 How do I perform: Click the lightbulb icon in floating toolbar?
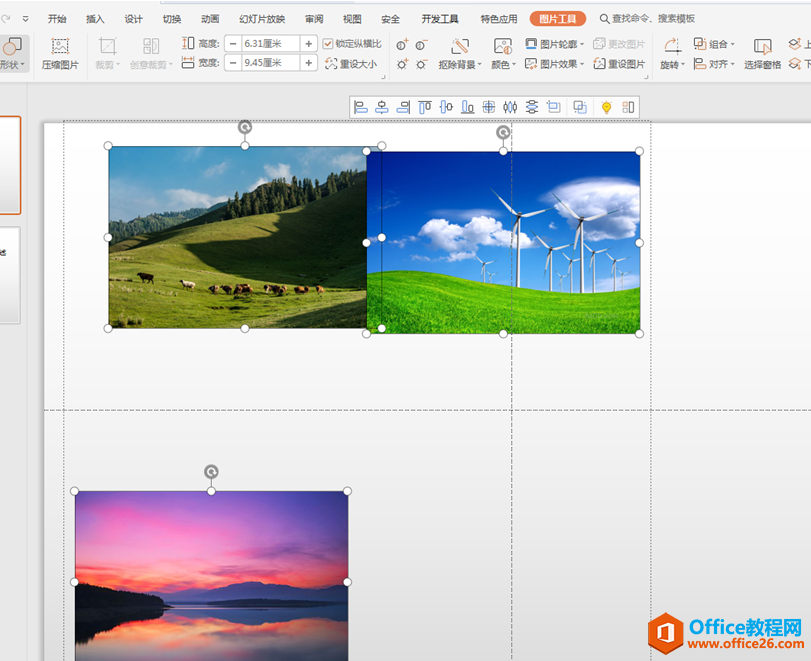coord(606,107)
